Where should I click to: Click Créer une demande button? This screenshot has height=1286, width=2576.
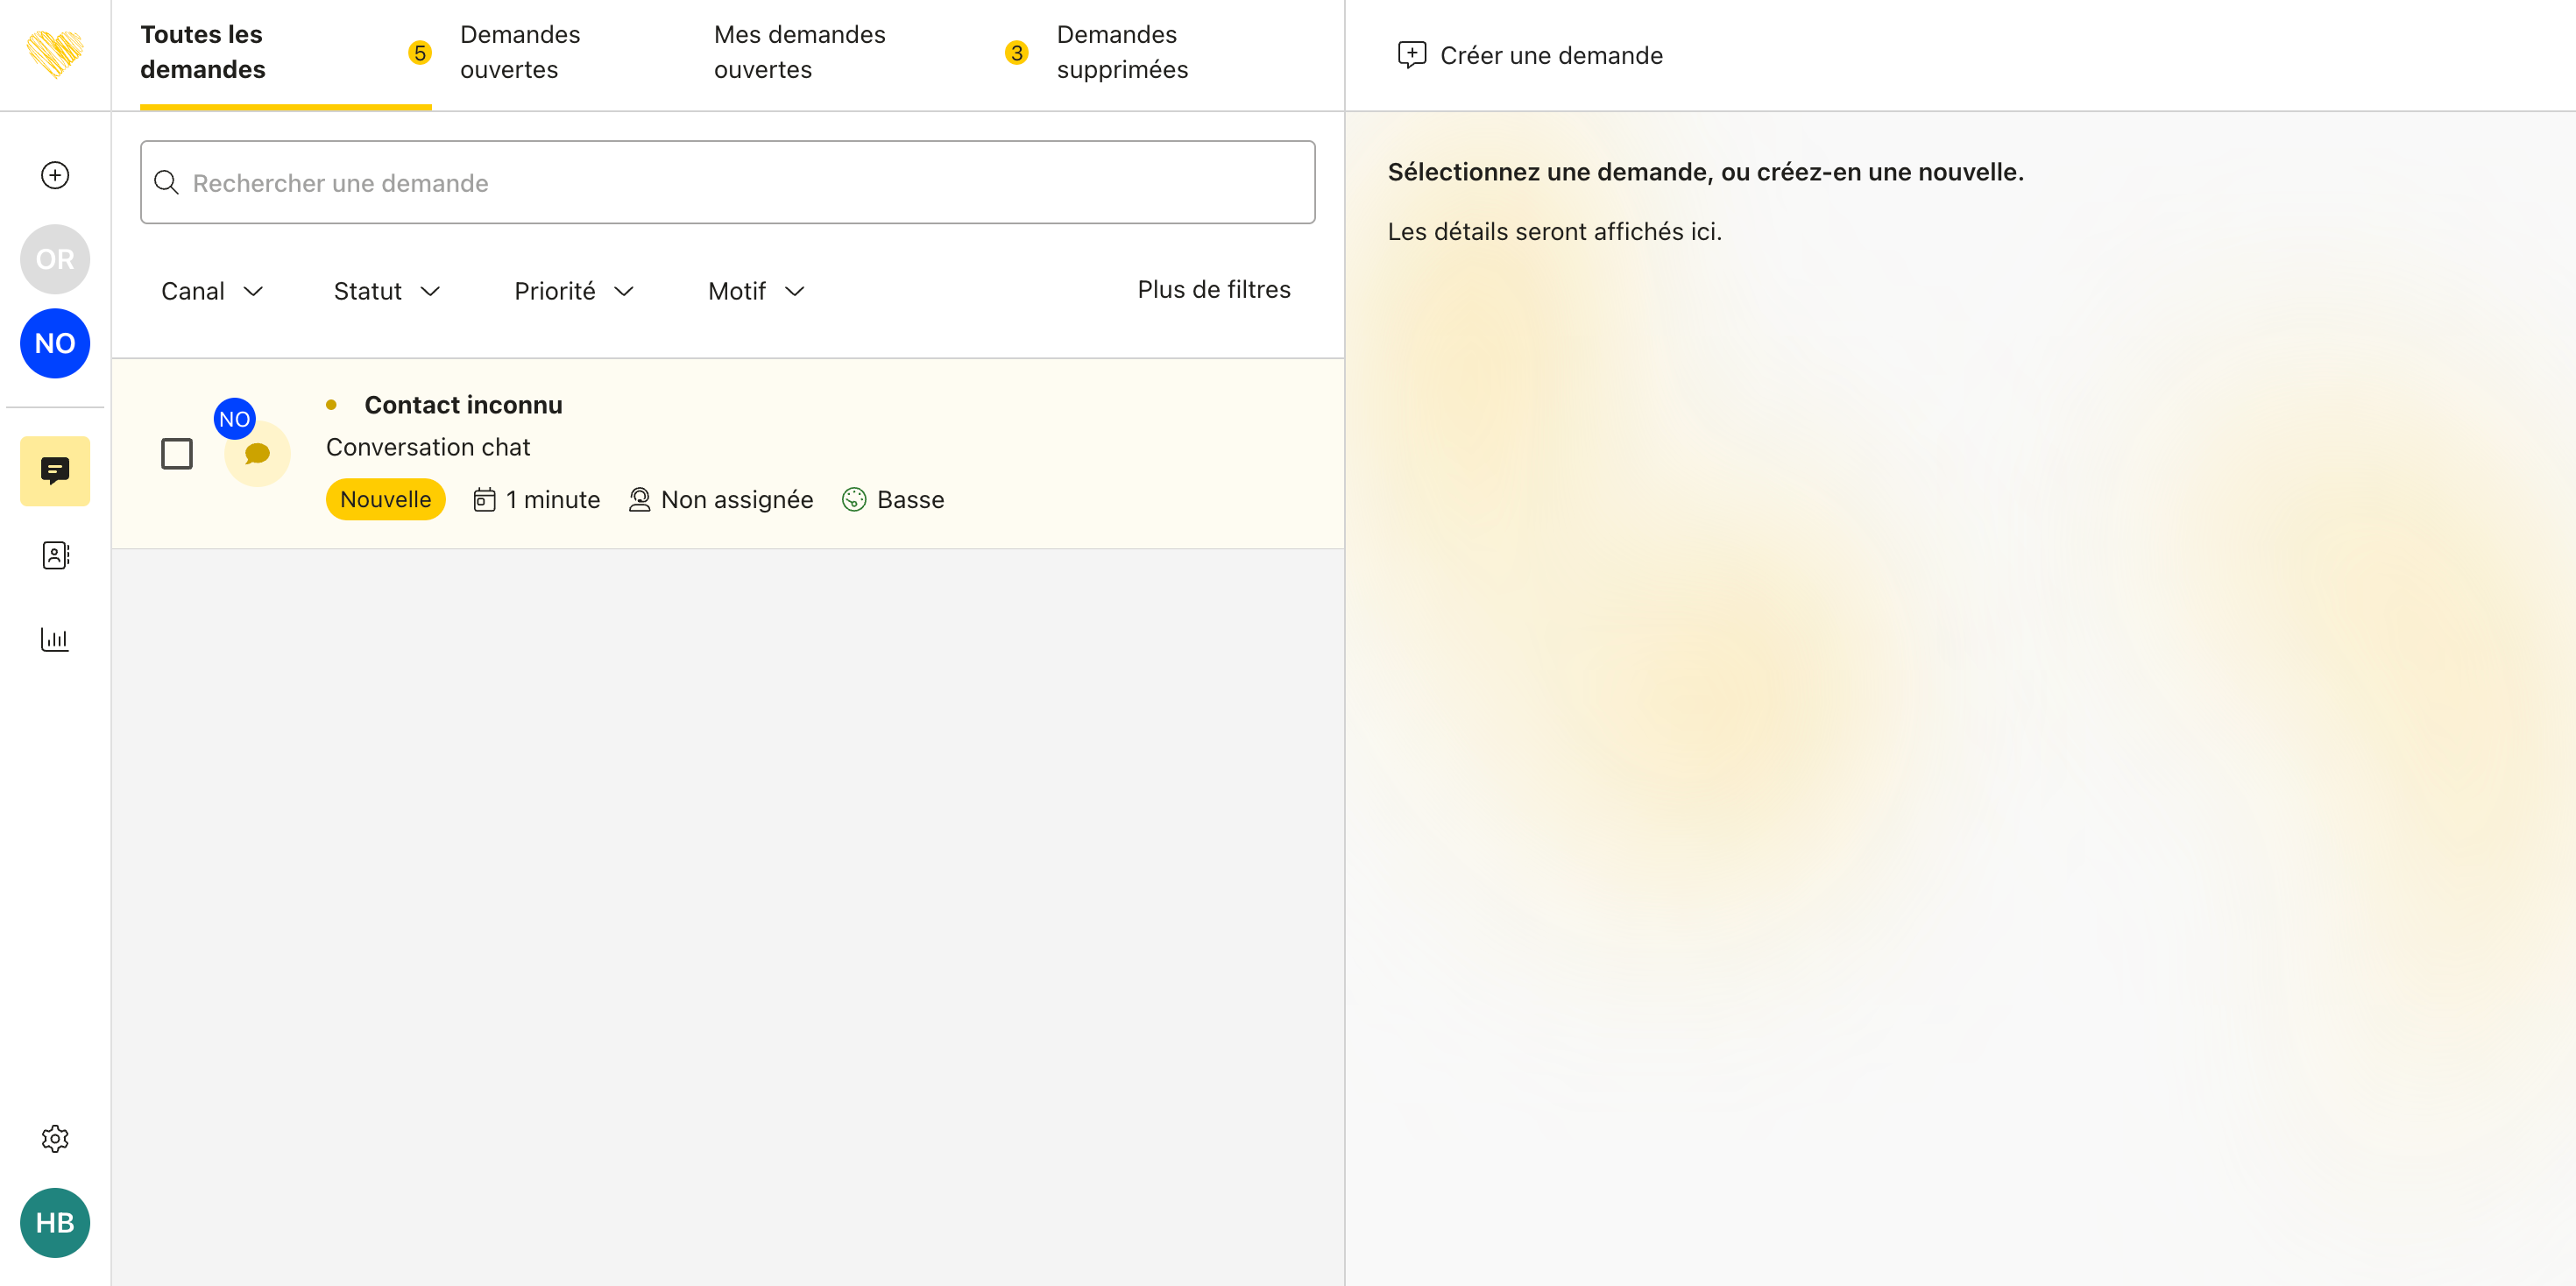pos(1530,55)
